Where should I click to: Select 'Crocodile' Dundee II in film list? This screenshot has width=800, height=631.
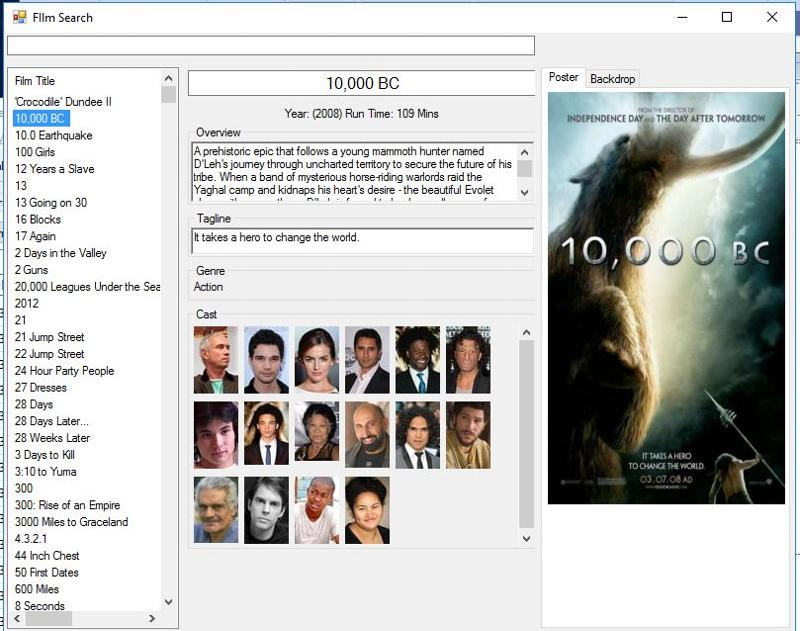pos(63,102)
